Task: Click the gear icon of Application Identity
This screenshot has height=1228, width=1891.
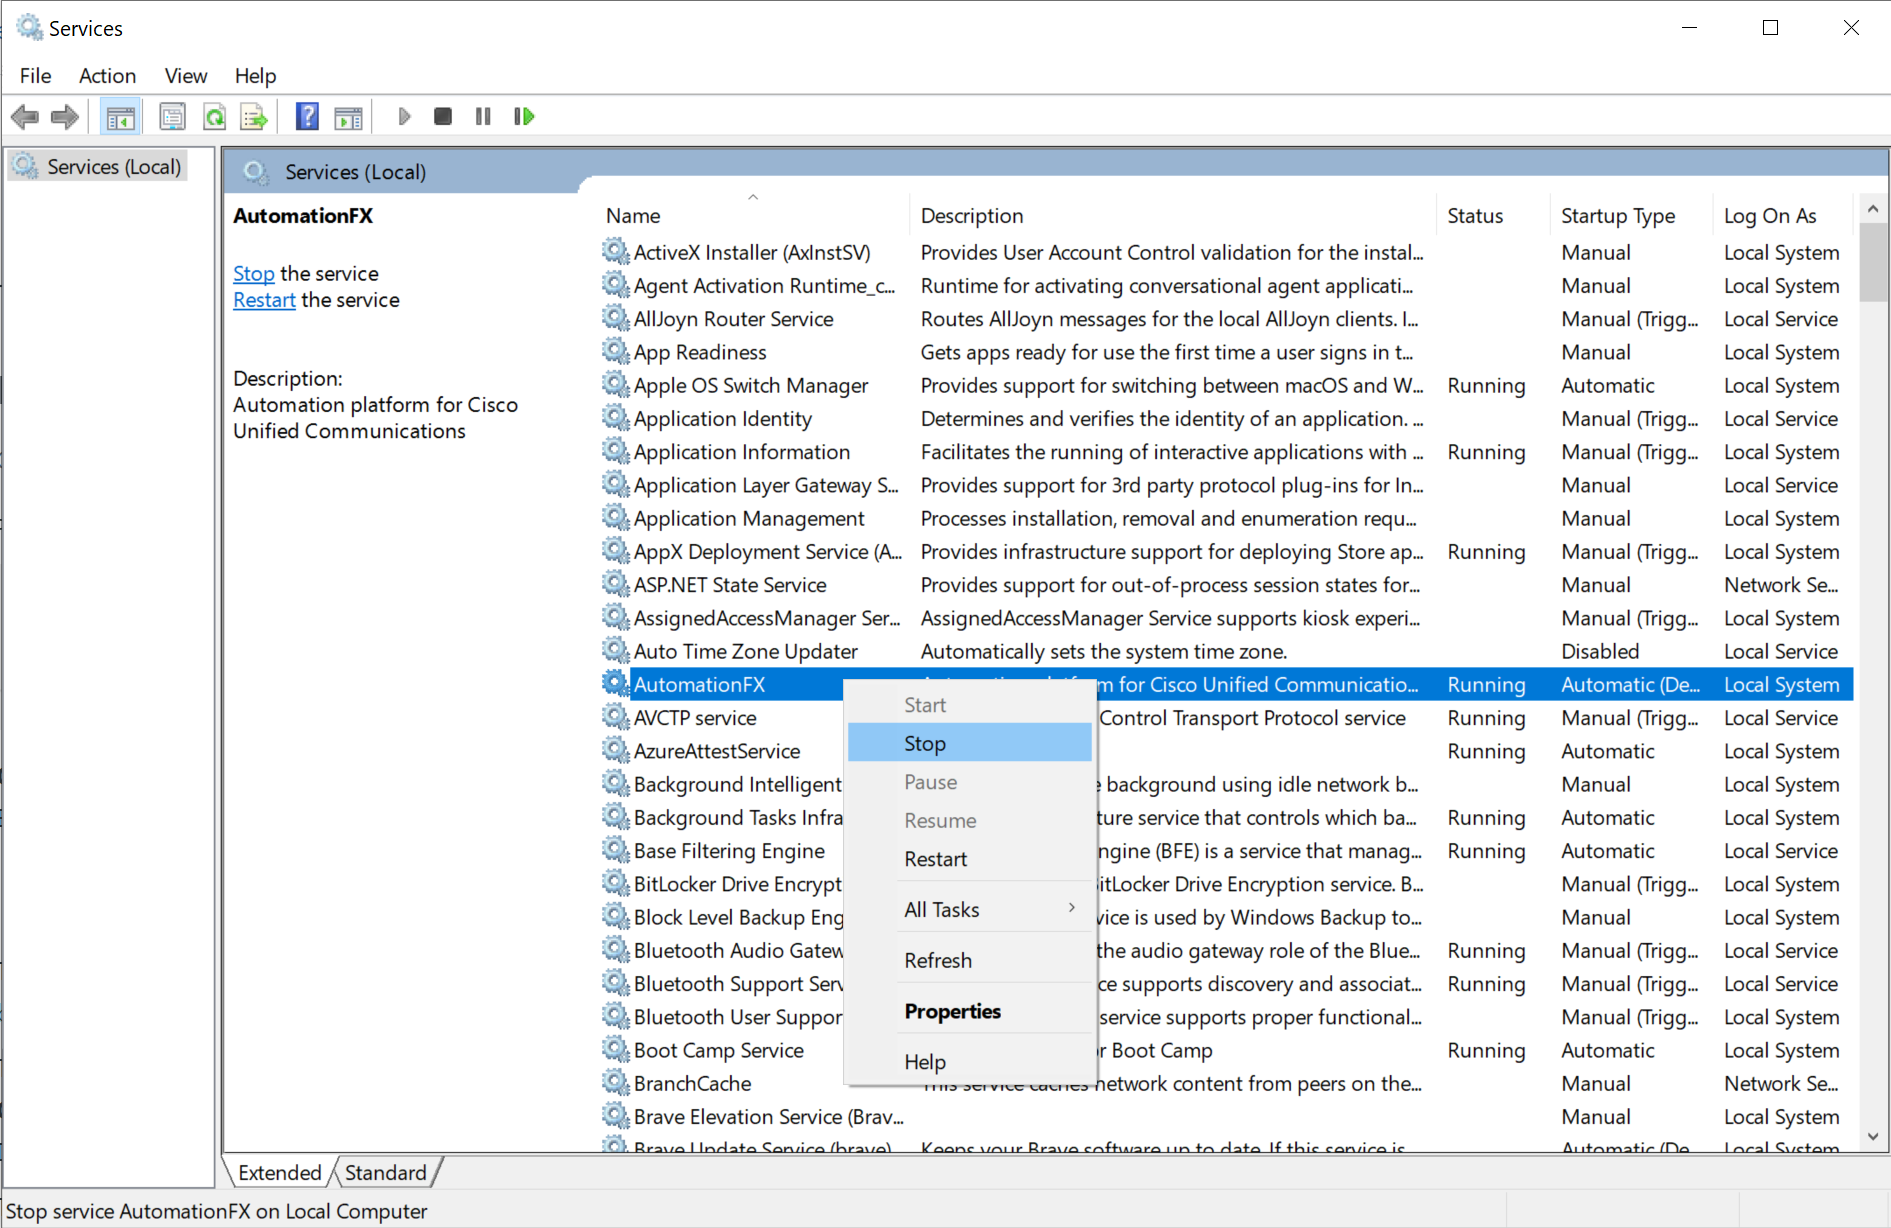Action: (x=616, y=417)
